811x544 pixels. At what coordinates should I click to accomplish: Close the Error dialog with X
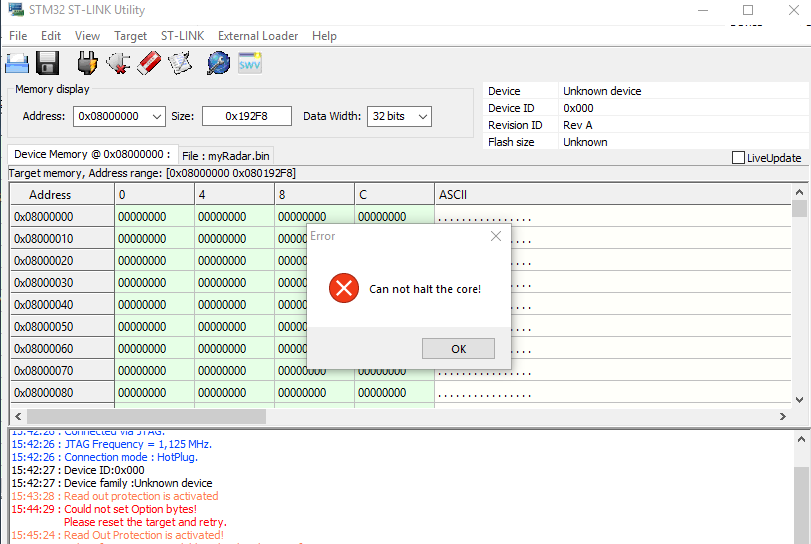tap(495, 236)
